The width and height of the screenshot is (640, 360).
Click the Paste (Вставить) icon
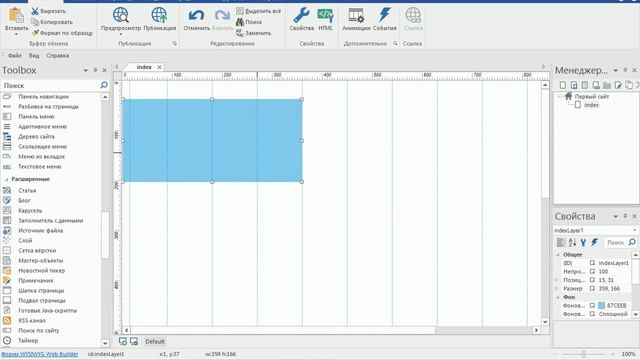click(x=16, y=16)
